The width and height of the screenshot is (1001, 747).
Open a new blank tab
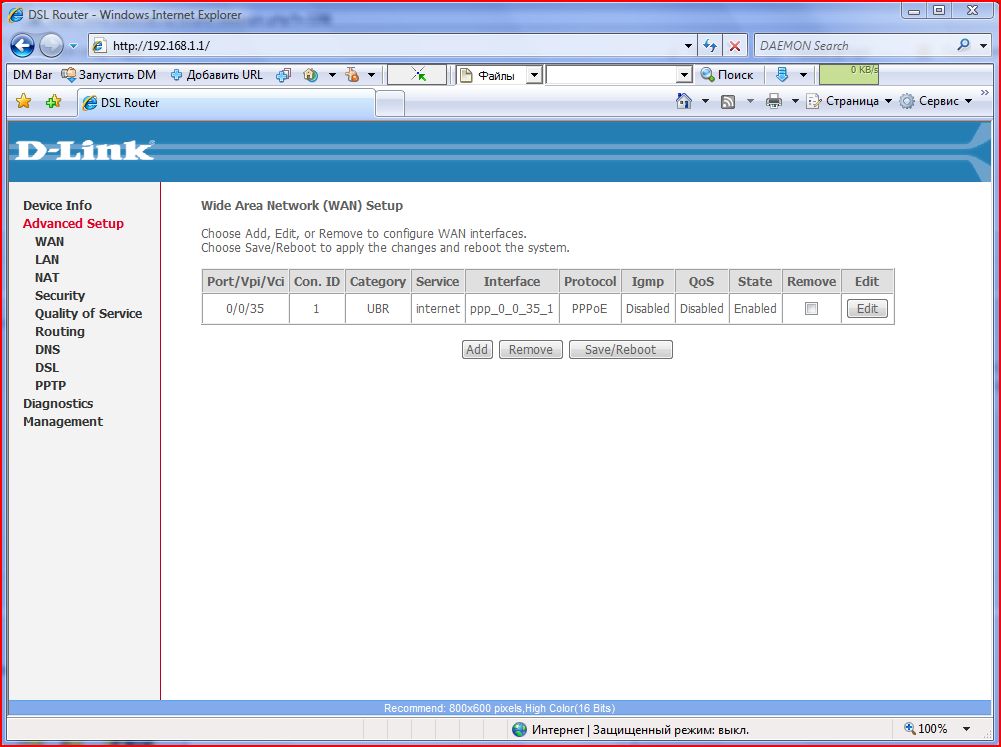[389, 103]
